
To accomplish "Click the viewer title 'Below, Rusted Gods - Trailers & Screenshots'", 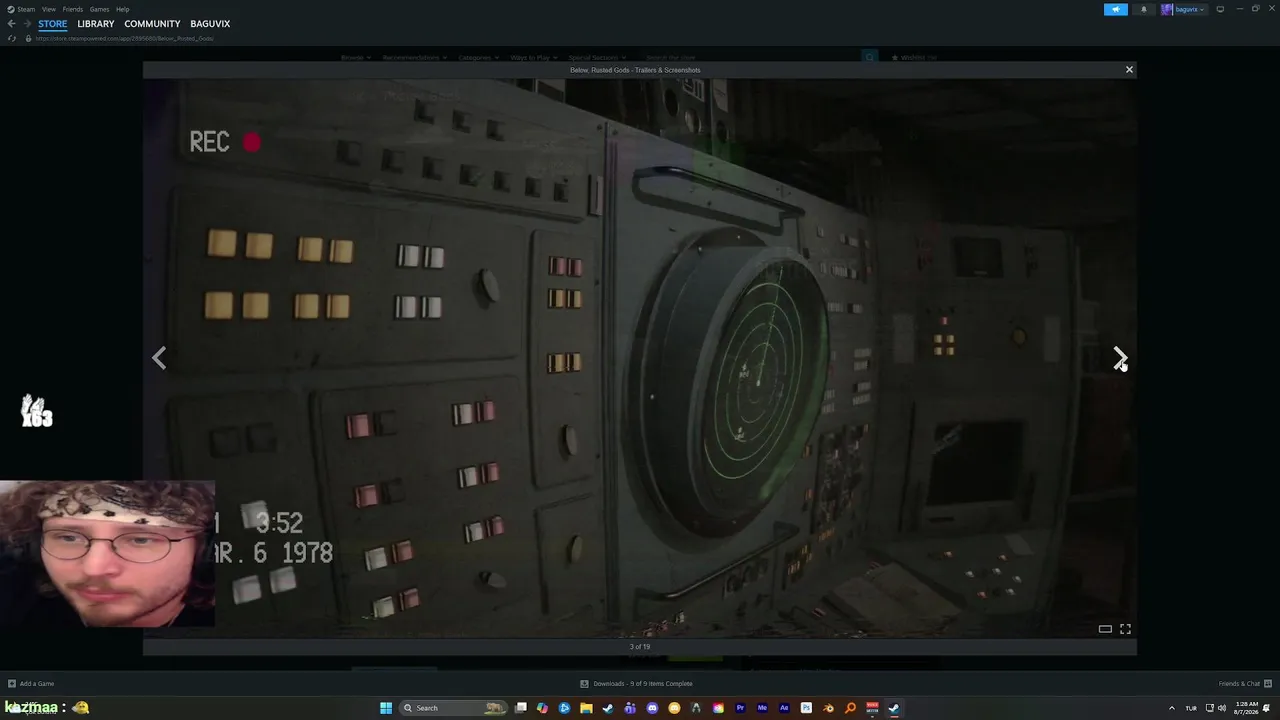I will [x=635, y=70].
